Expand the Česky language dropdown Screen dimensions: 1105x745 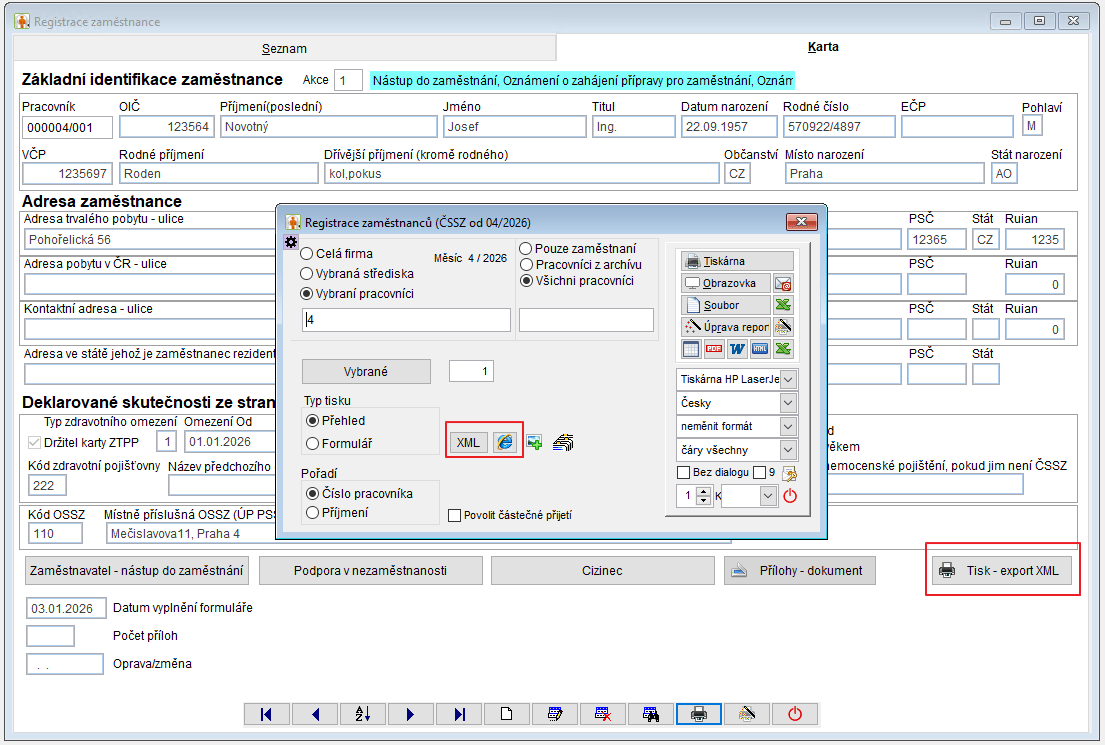click(x=788, y=403)
